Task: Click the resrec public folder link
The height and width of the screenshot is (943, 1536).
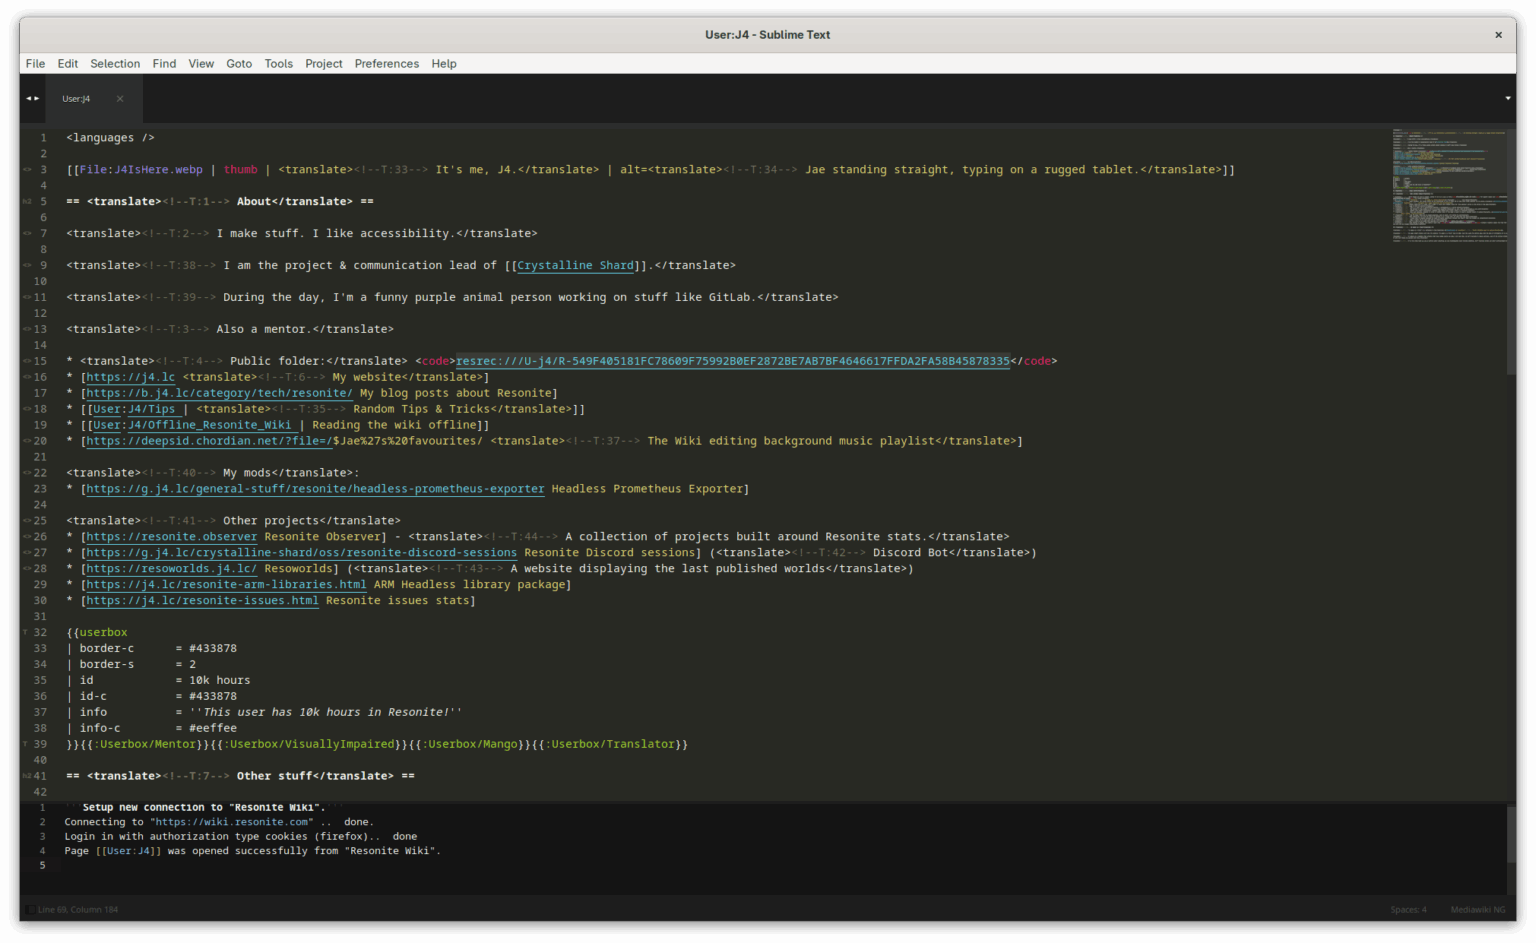Action: (733, 361)
